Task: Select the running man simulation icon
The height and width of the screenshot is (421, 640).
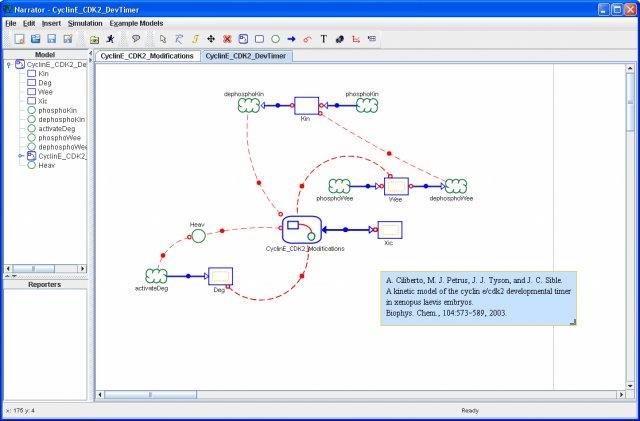Action: coord(111,39)
